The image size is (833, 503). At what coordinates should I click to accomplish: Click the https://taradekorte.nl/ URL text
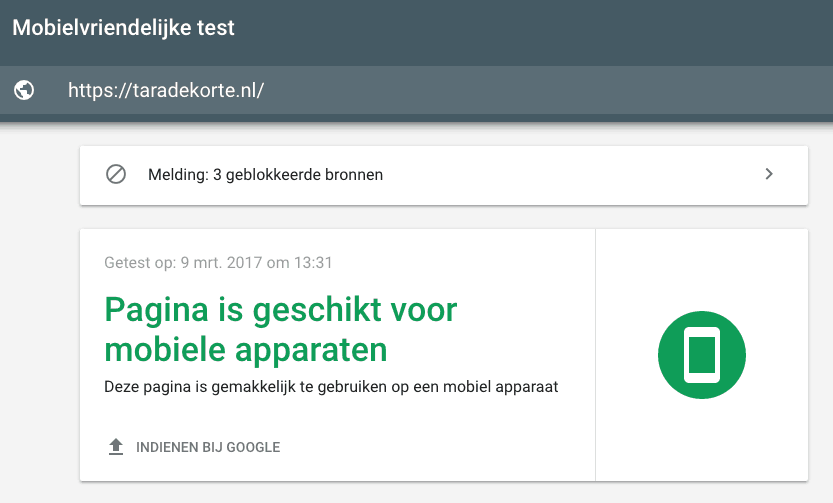pyautogui.click(x=166, y=90)
